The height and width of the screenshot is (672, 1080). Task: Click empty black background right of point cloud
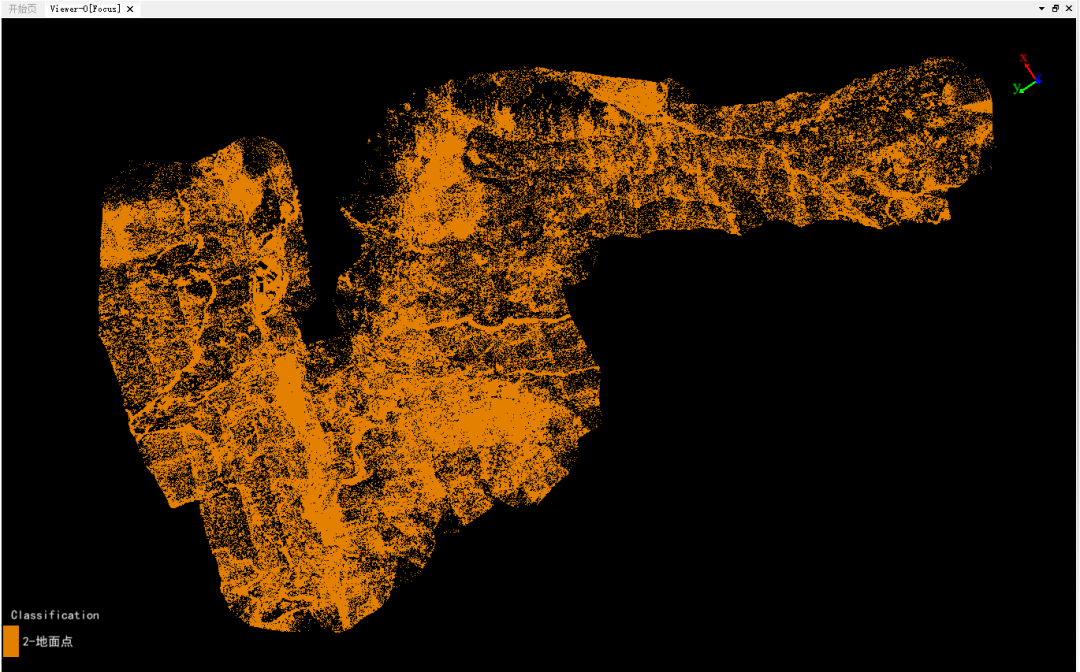(x=827, y=413)
